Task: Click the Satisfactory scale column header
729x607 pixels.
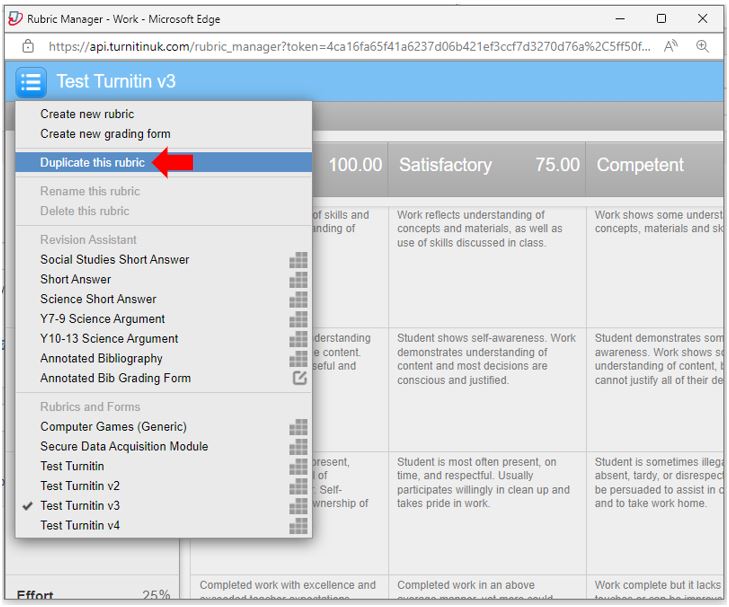Action: 445,165
